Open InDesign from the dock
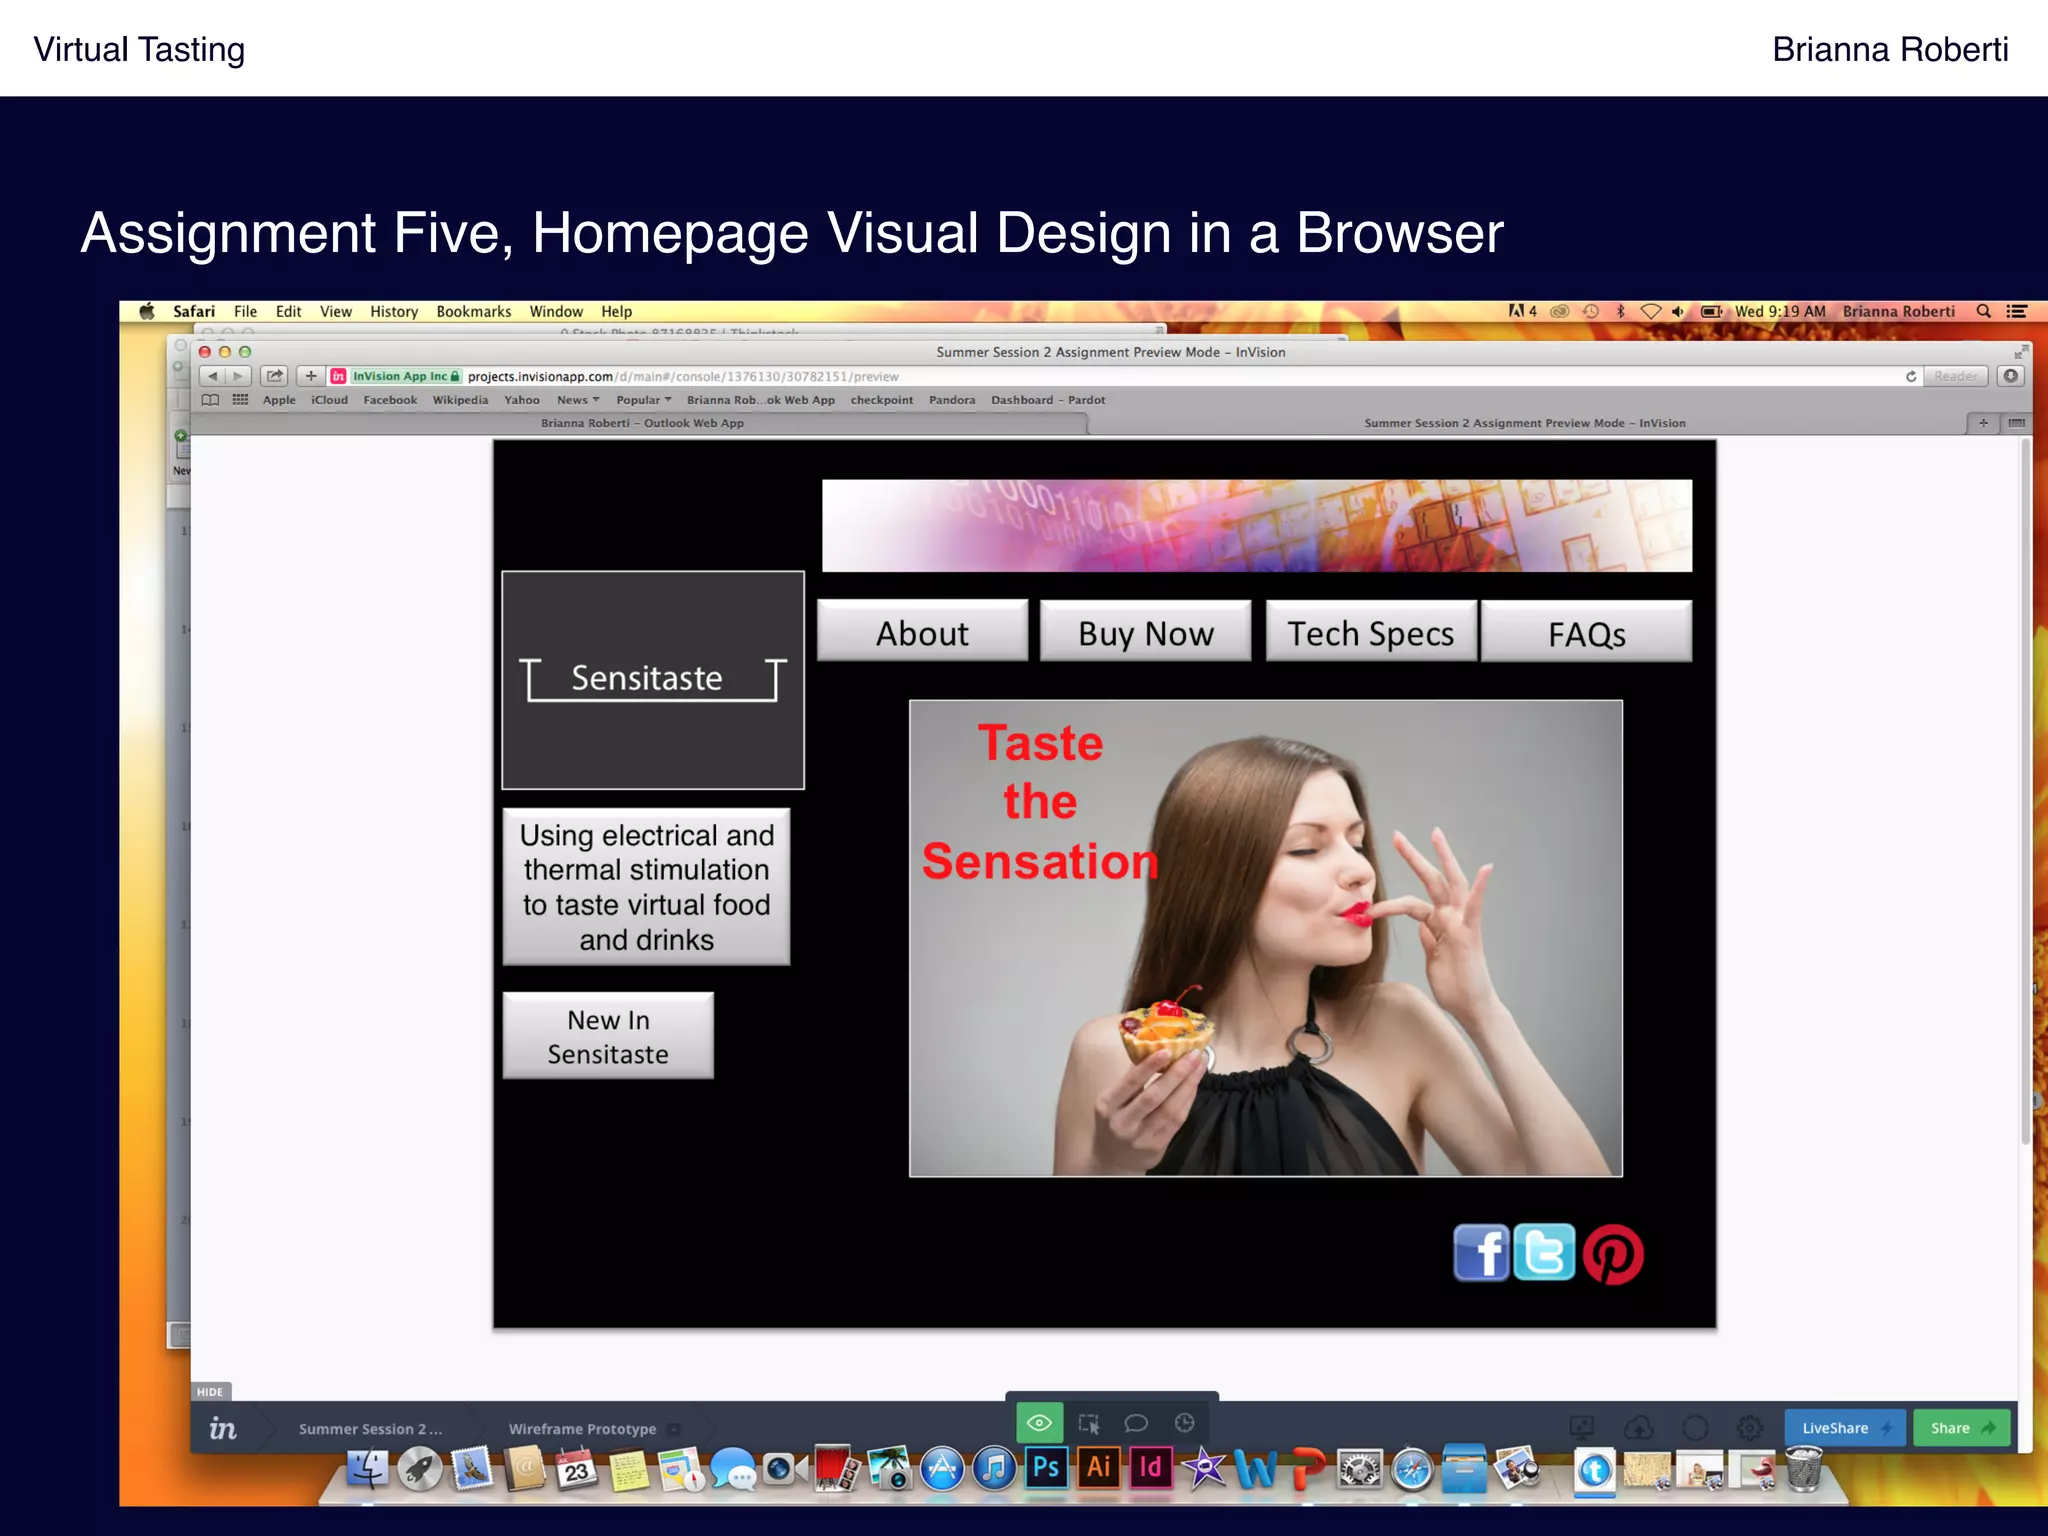The width and height of the screenshot is (2048, 1536). pyautogui.click(x=1151, y=1468)
